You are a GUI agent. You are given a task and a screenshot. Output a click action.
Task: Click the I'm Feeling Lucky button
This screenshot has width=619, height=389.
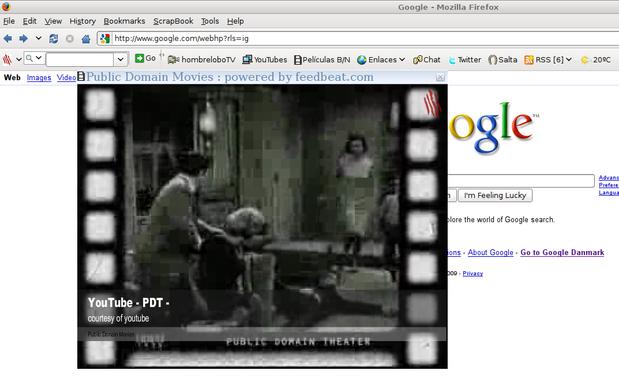495,195
